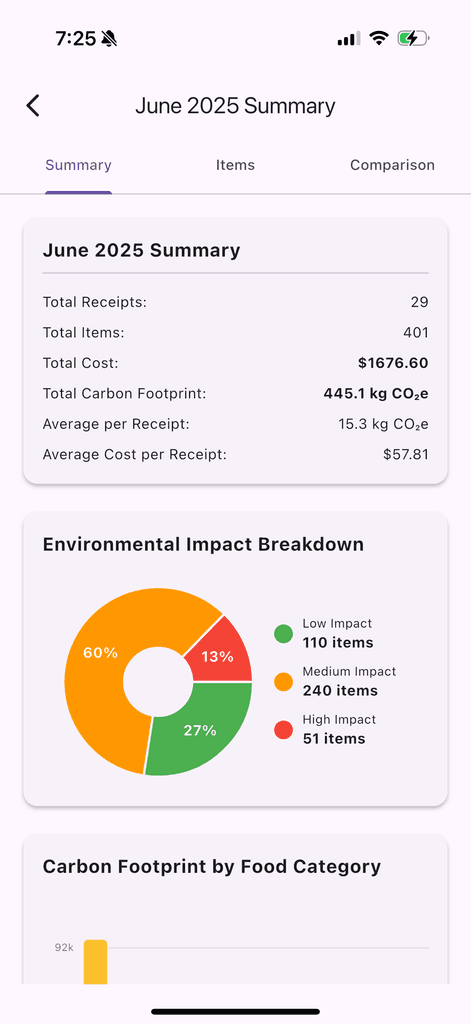Image resolution: width=471 pixels, height=1024 pixels.
Task: Open the Comparison tab
Action: 392,165
